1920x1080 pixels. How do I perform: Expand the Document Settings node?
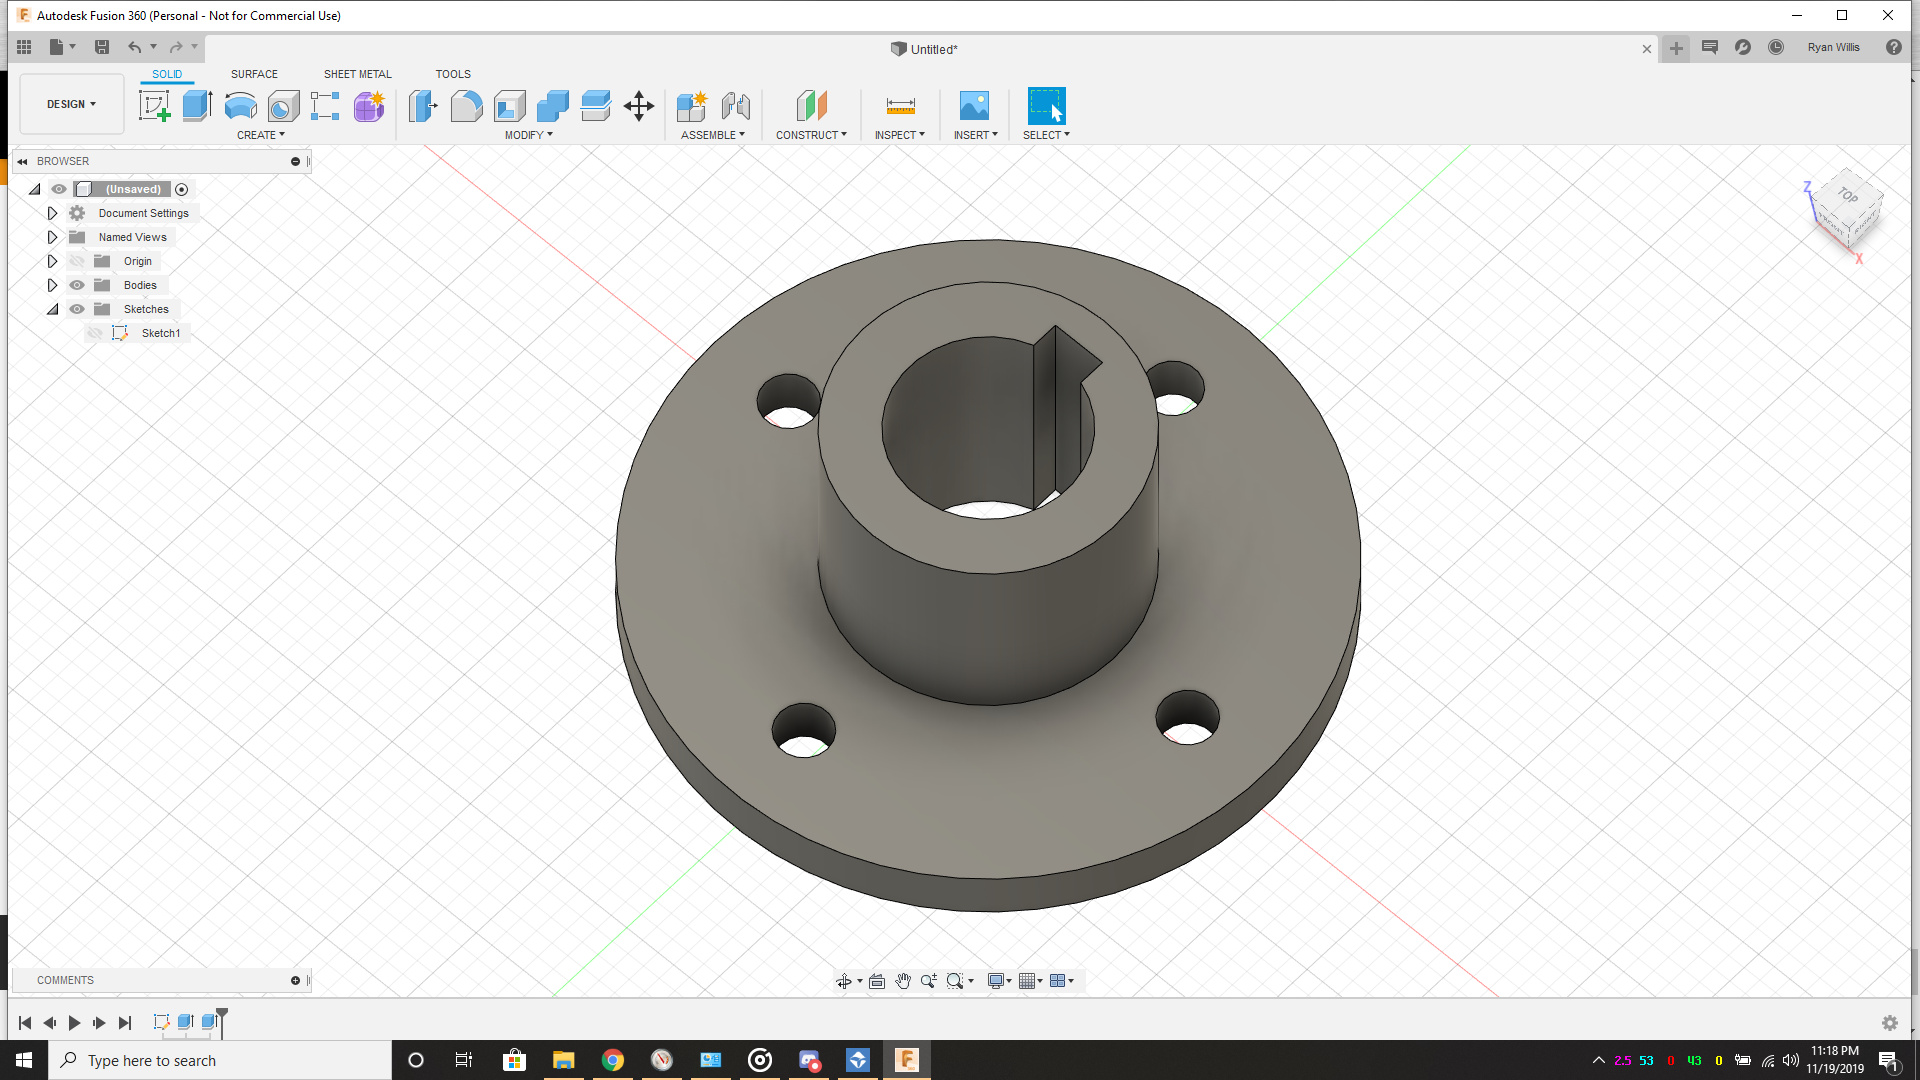pyautogui.click(x=52, y=213)
